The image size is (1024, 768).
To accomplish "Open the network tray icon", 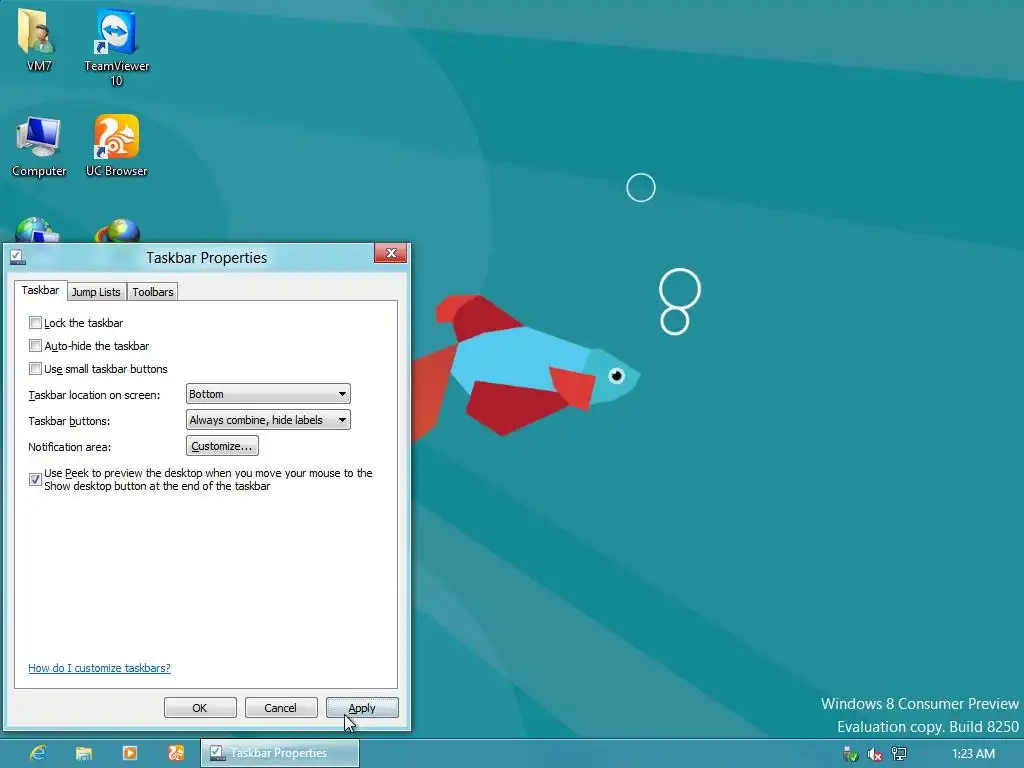I will pyautogui.click(x=899, y=754).
